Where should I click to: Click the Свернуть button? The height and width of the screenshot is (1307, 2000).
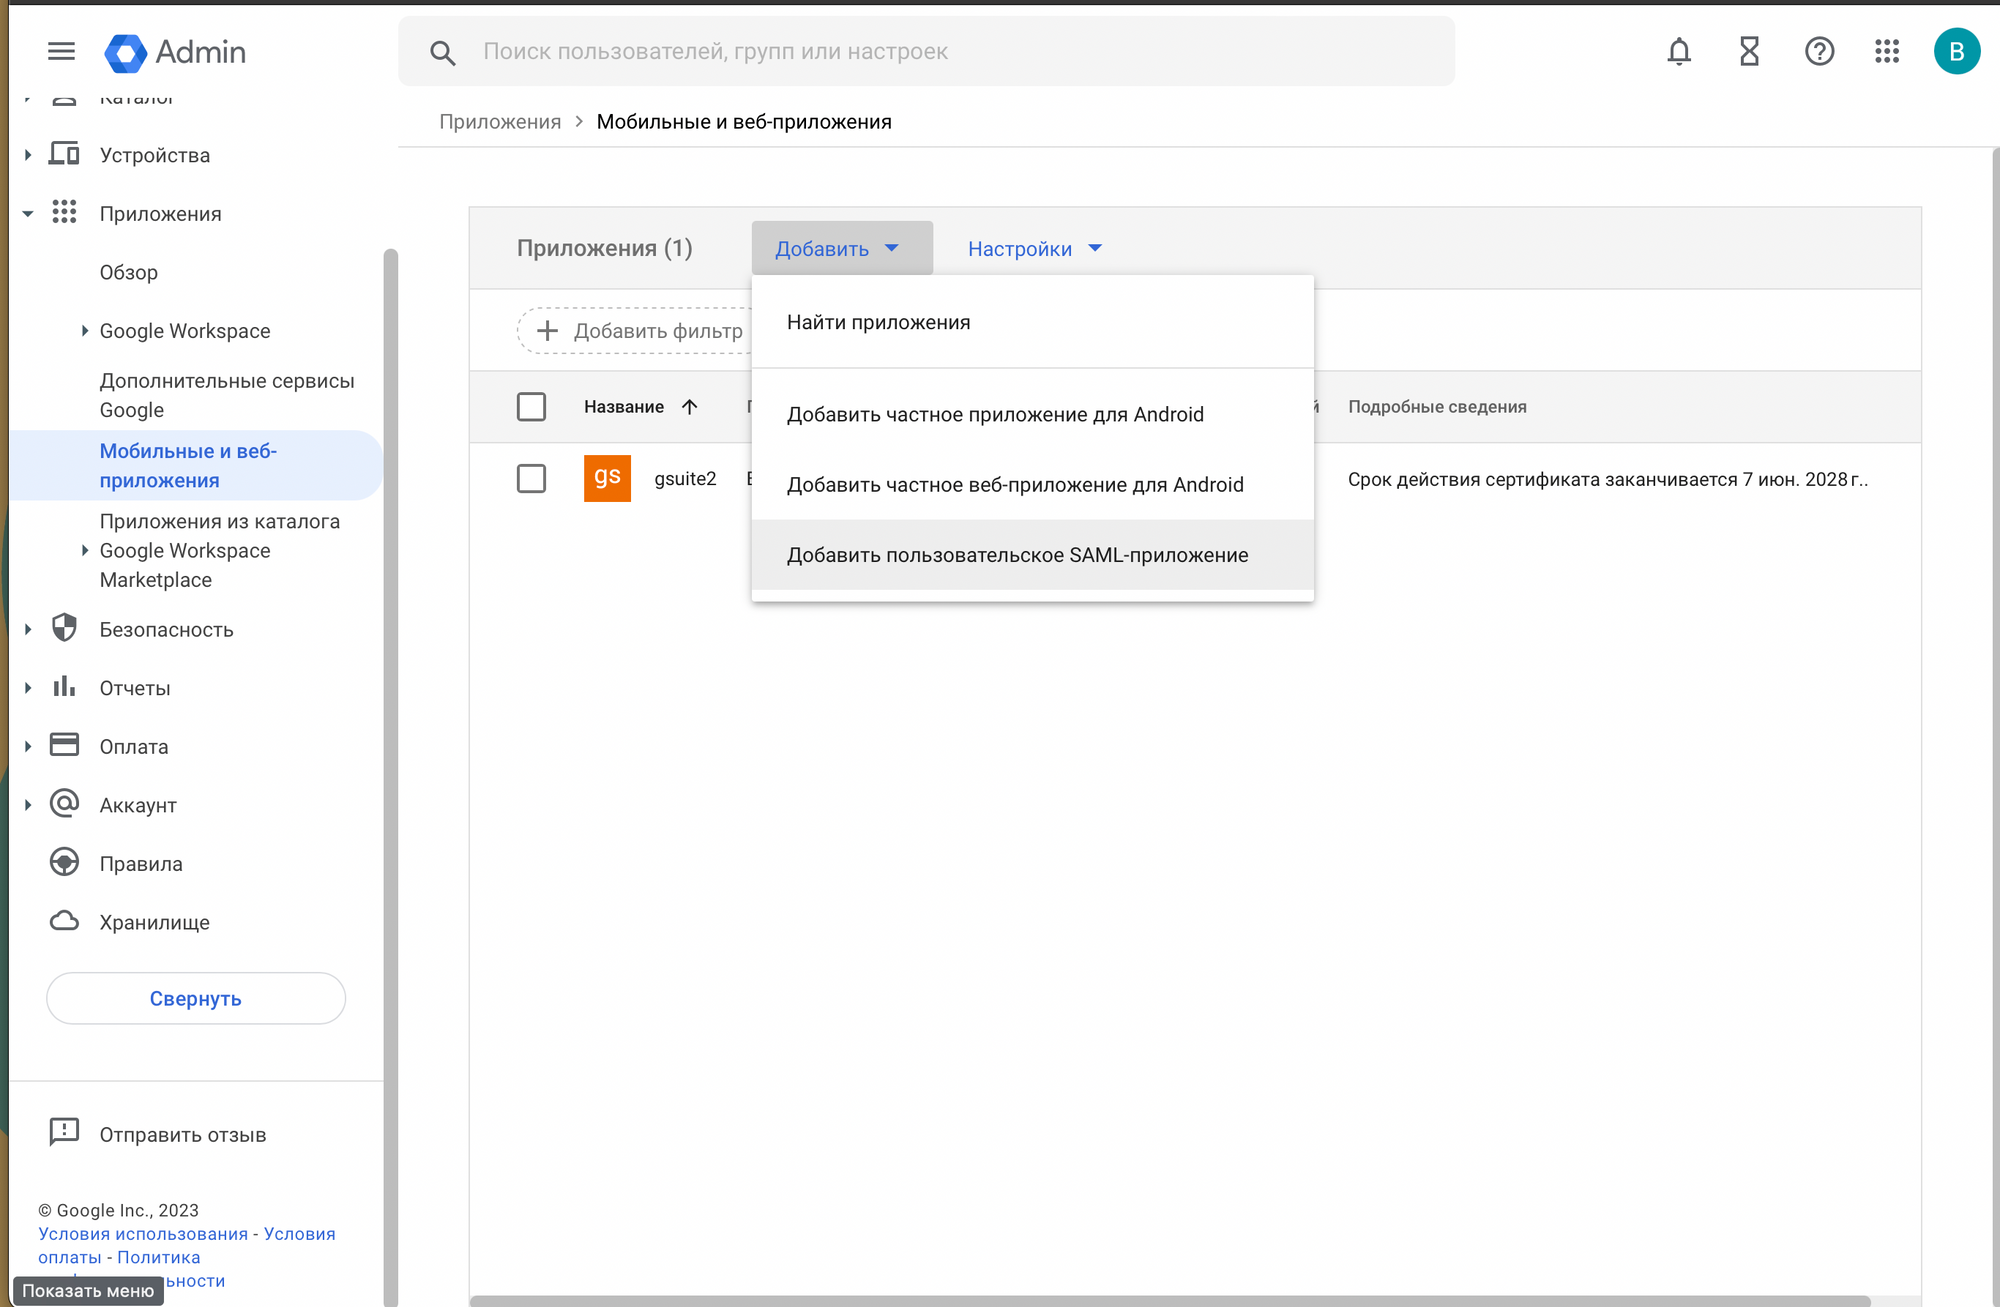pos(196,998)
